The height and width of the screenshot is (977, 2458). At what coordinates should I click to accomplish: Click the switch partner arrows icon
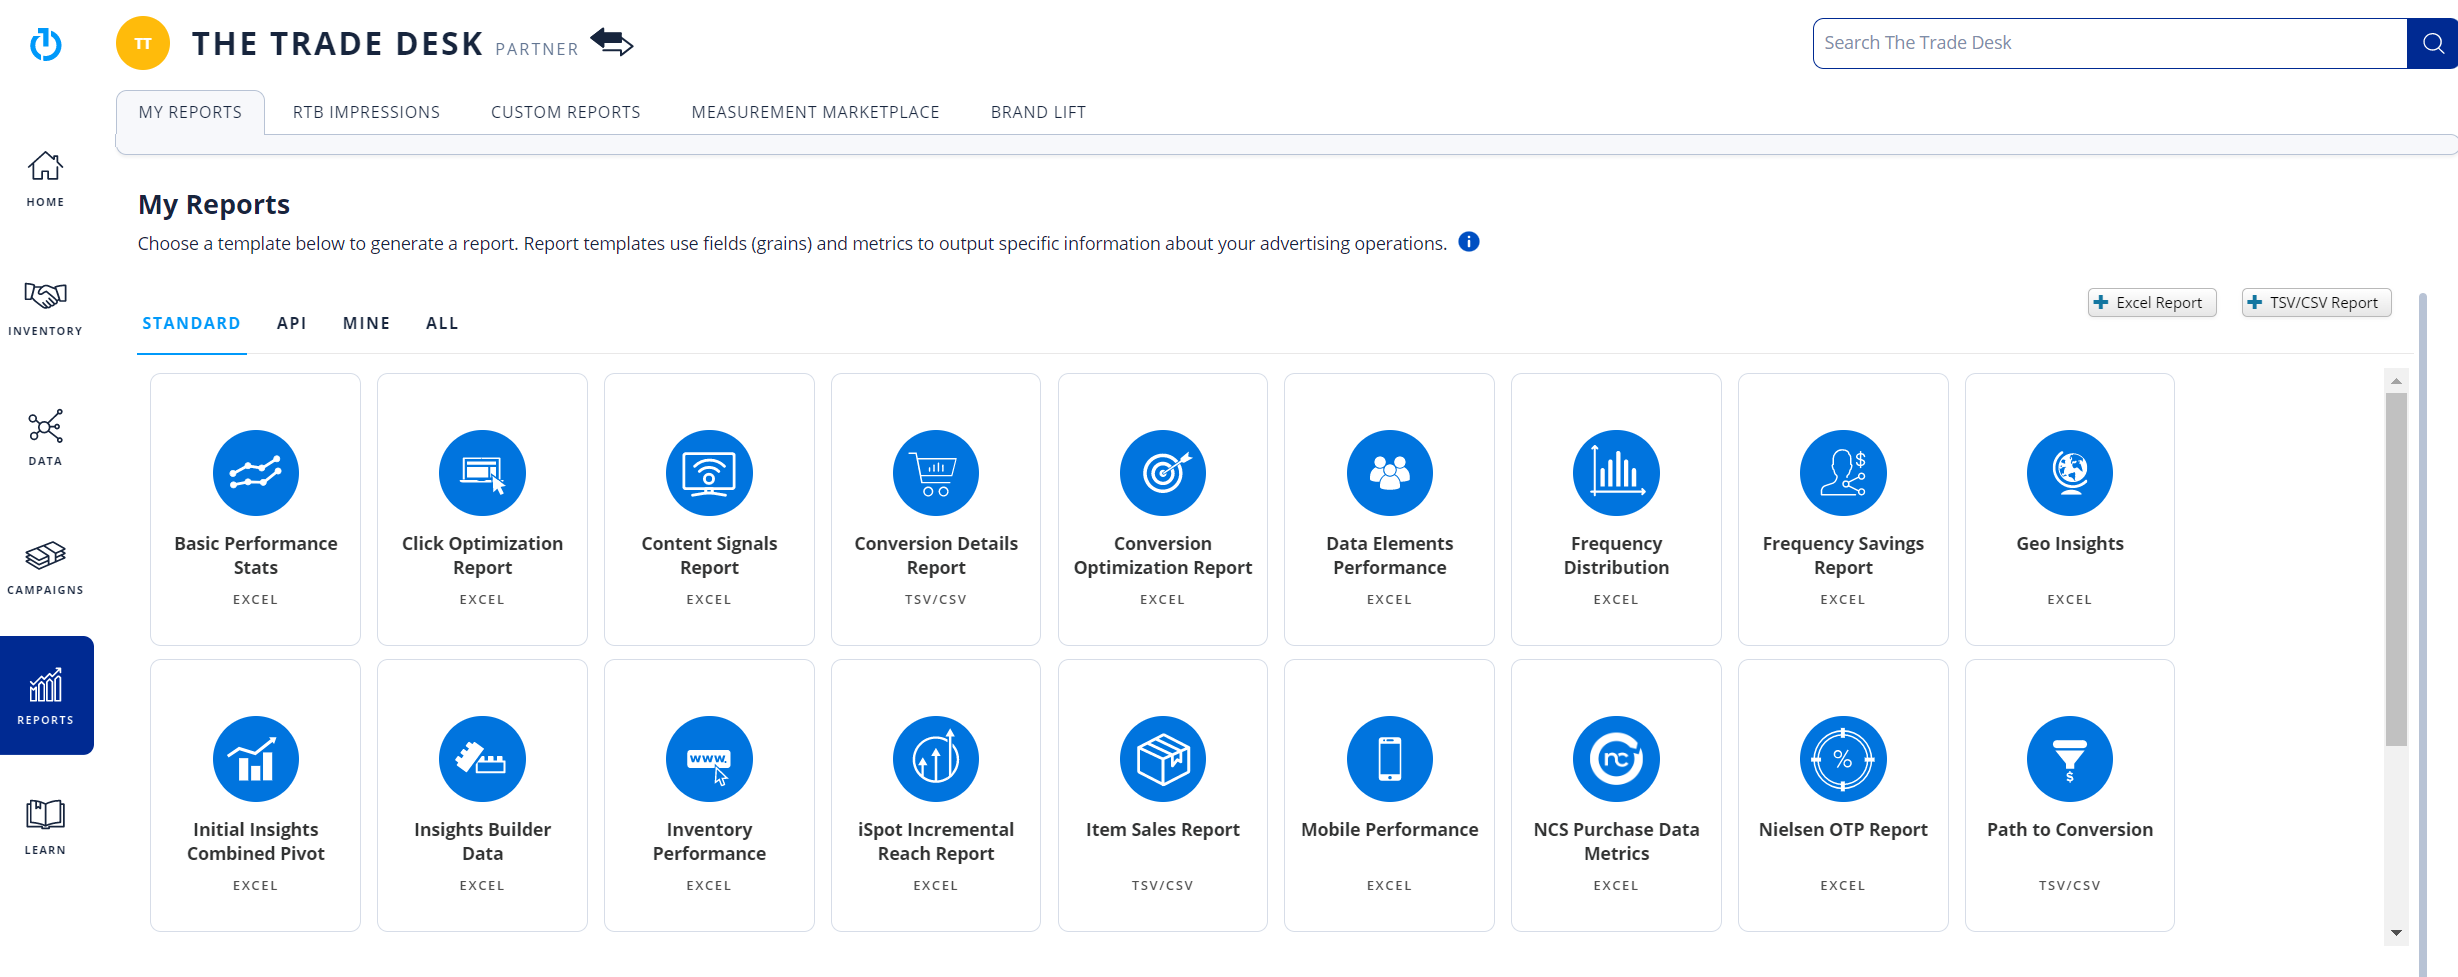click(x=612, y=42)
